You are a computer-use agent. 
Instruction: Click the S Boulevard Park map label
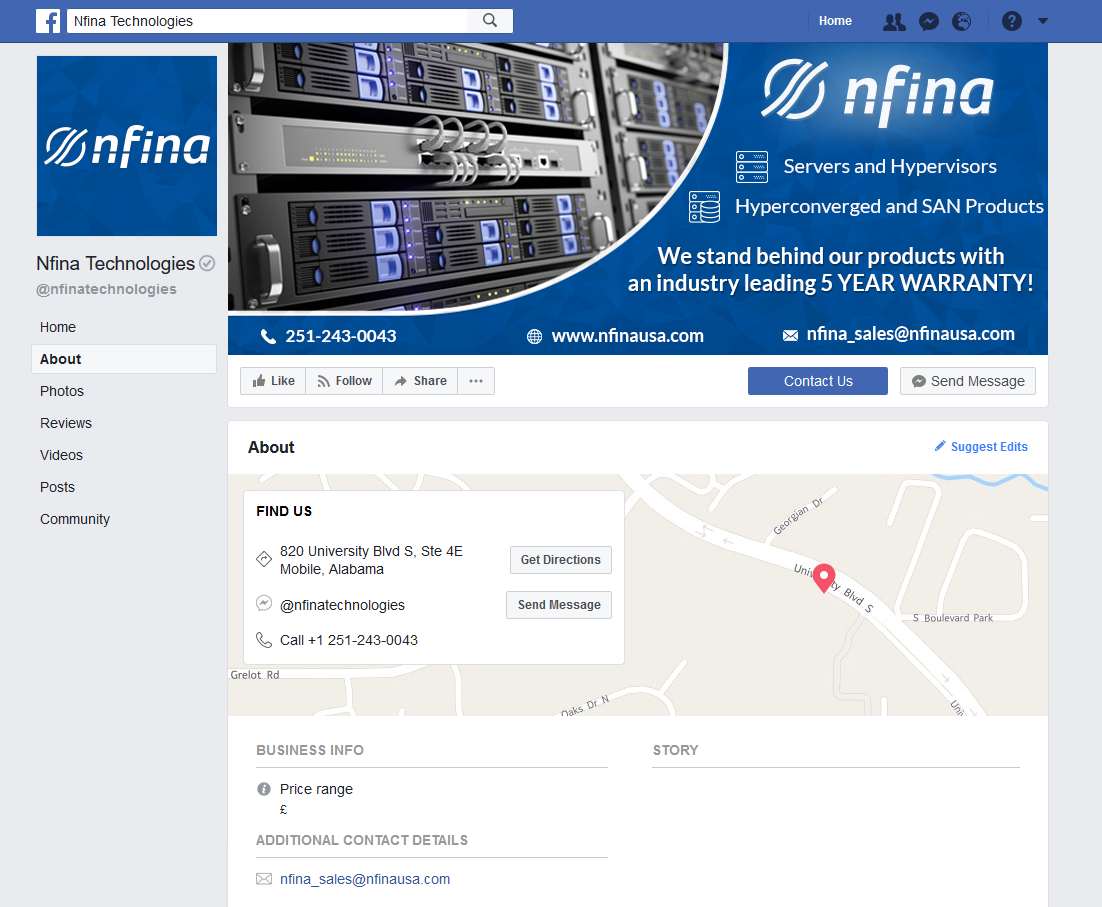(953, 618)
